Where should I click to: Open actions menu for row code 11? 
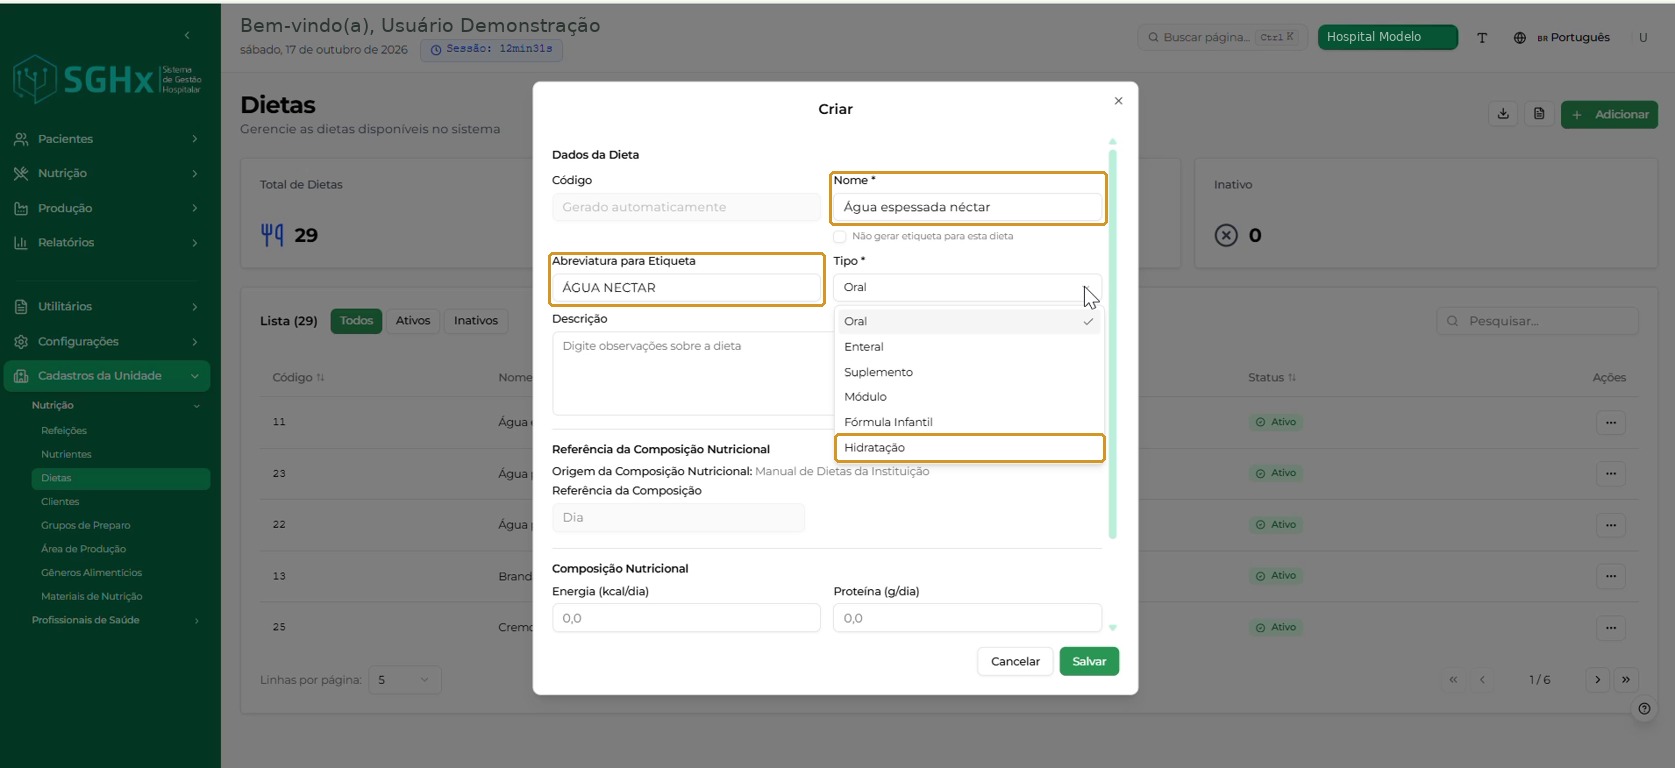[x=1610, y=422]
